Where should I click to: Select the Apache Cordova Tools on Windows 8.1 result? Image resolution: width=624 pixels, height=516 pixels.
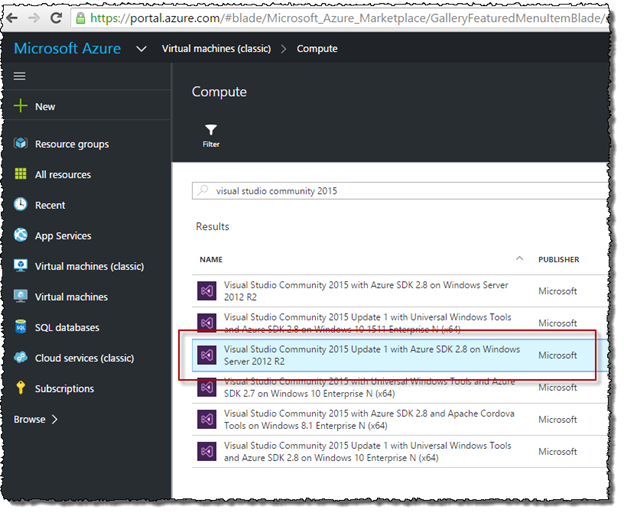pos(369,419)
